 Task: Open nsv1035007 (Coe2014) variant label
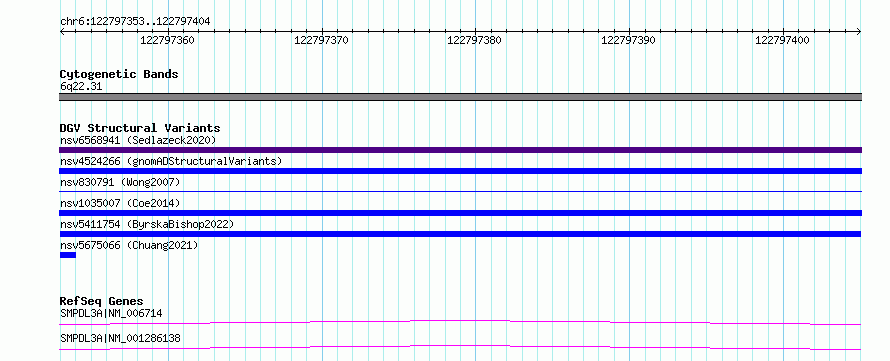pos(120,203)
